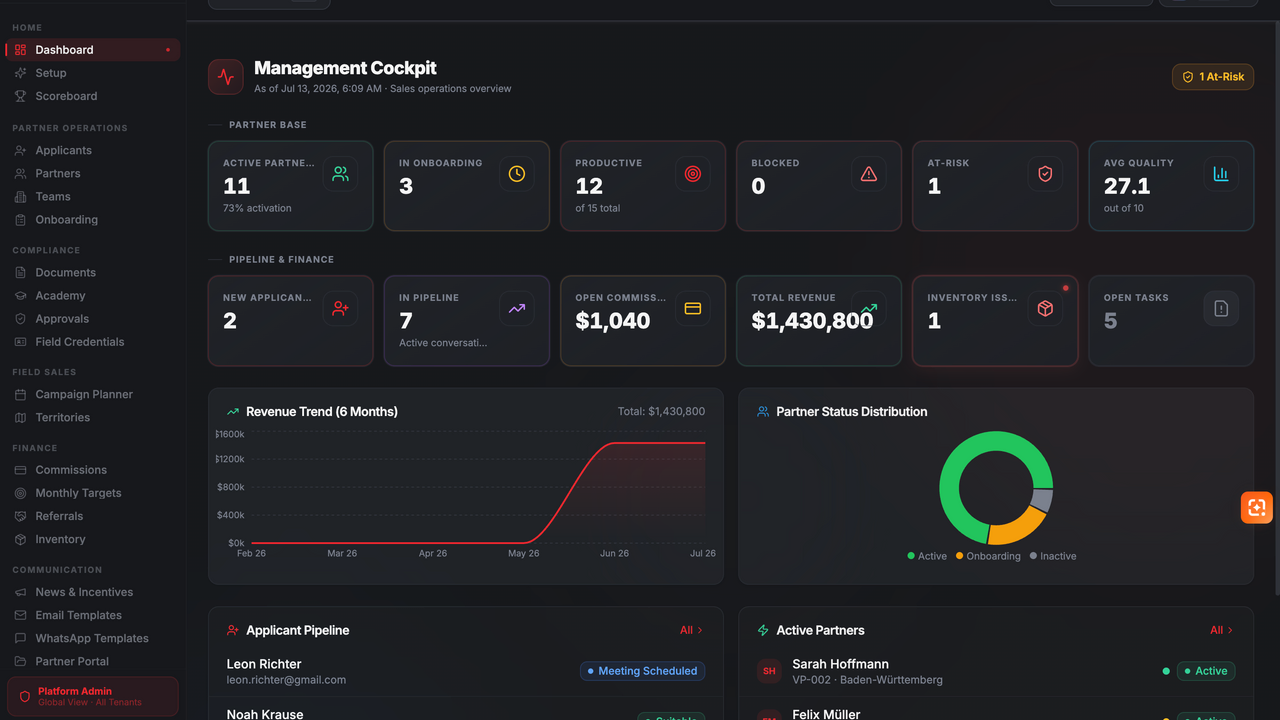The height and width of the screenshot is (720, 1280).
Task: Click Sarah Hoffmann's Active status badge
Action: pyautogui.click(x=1205, y=671)
